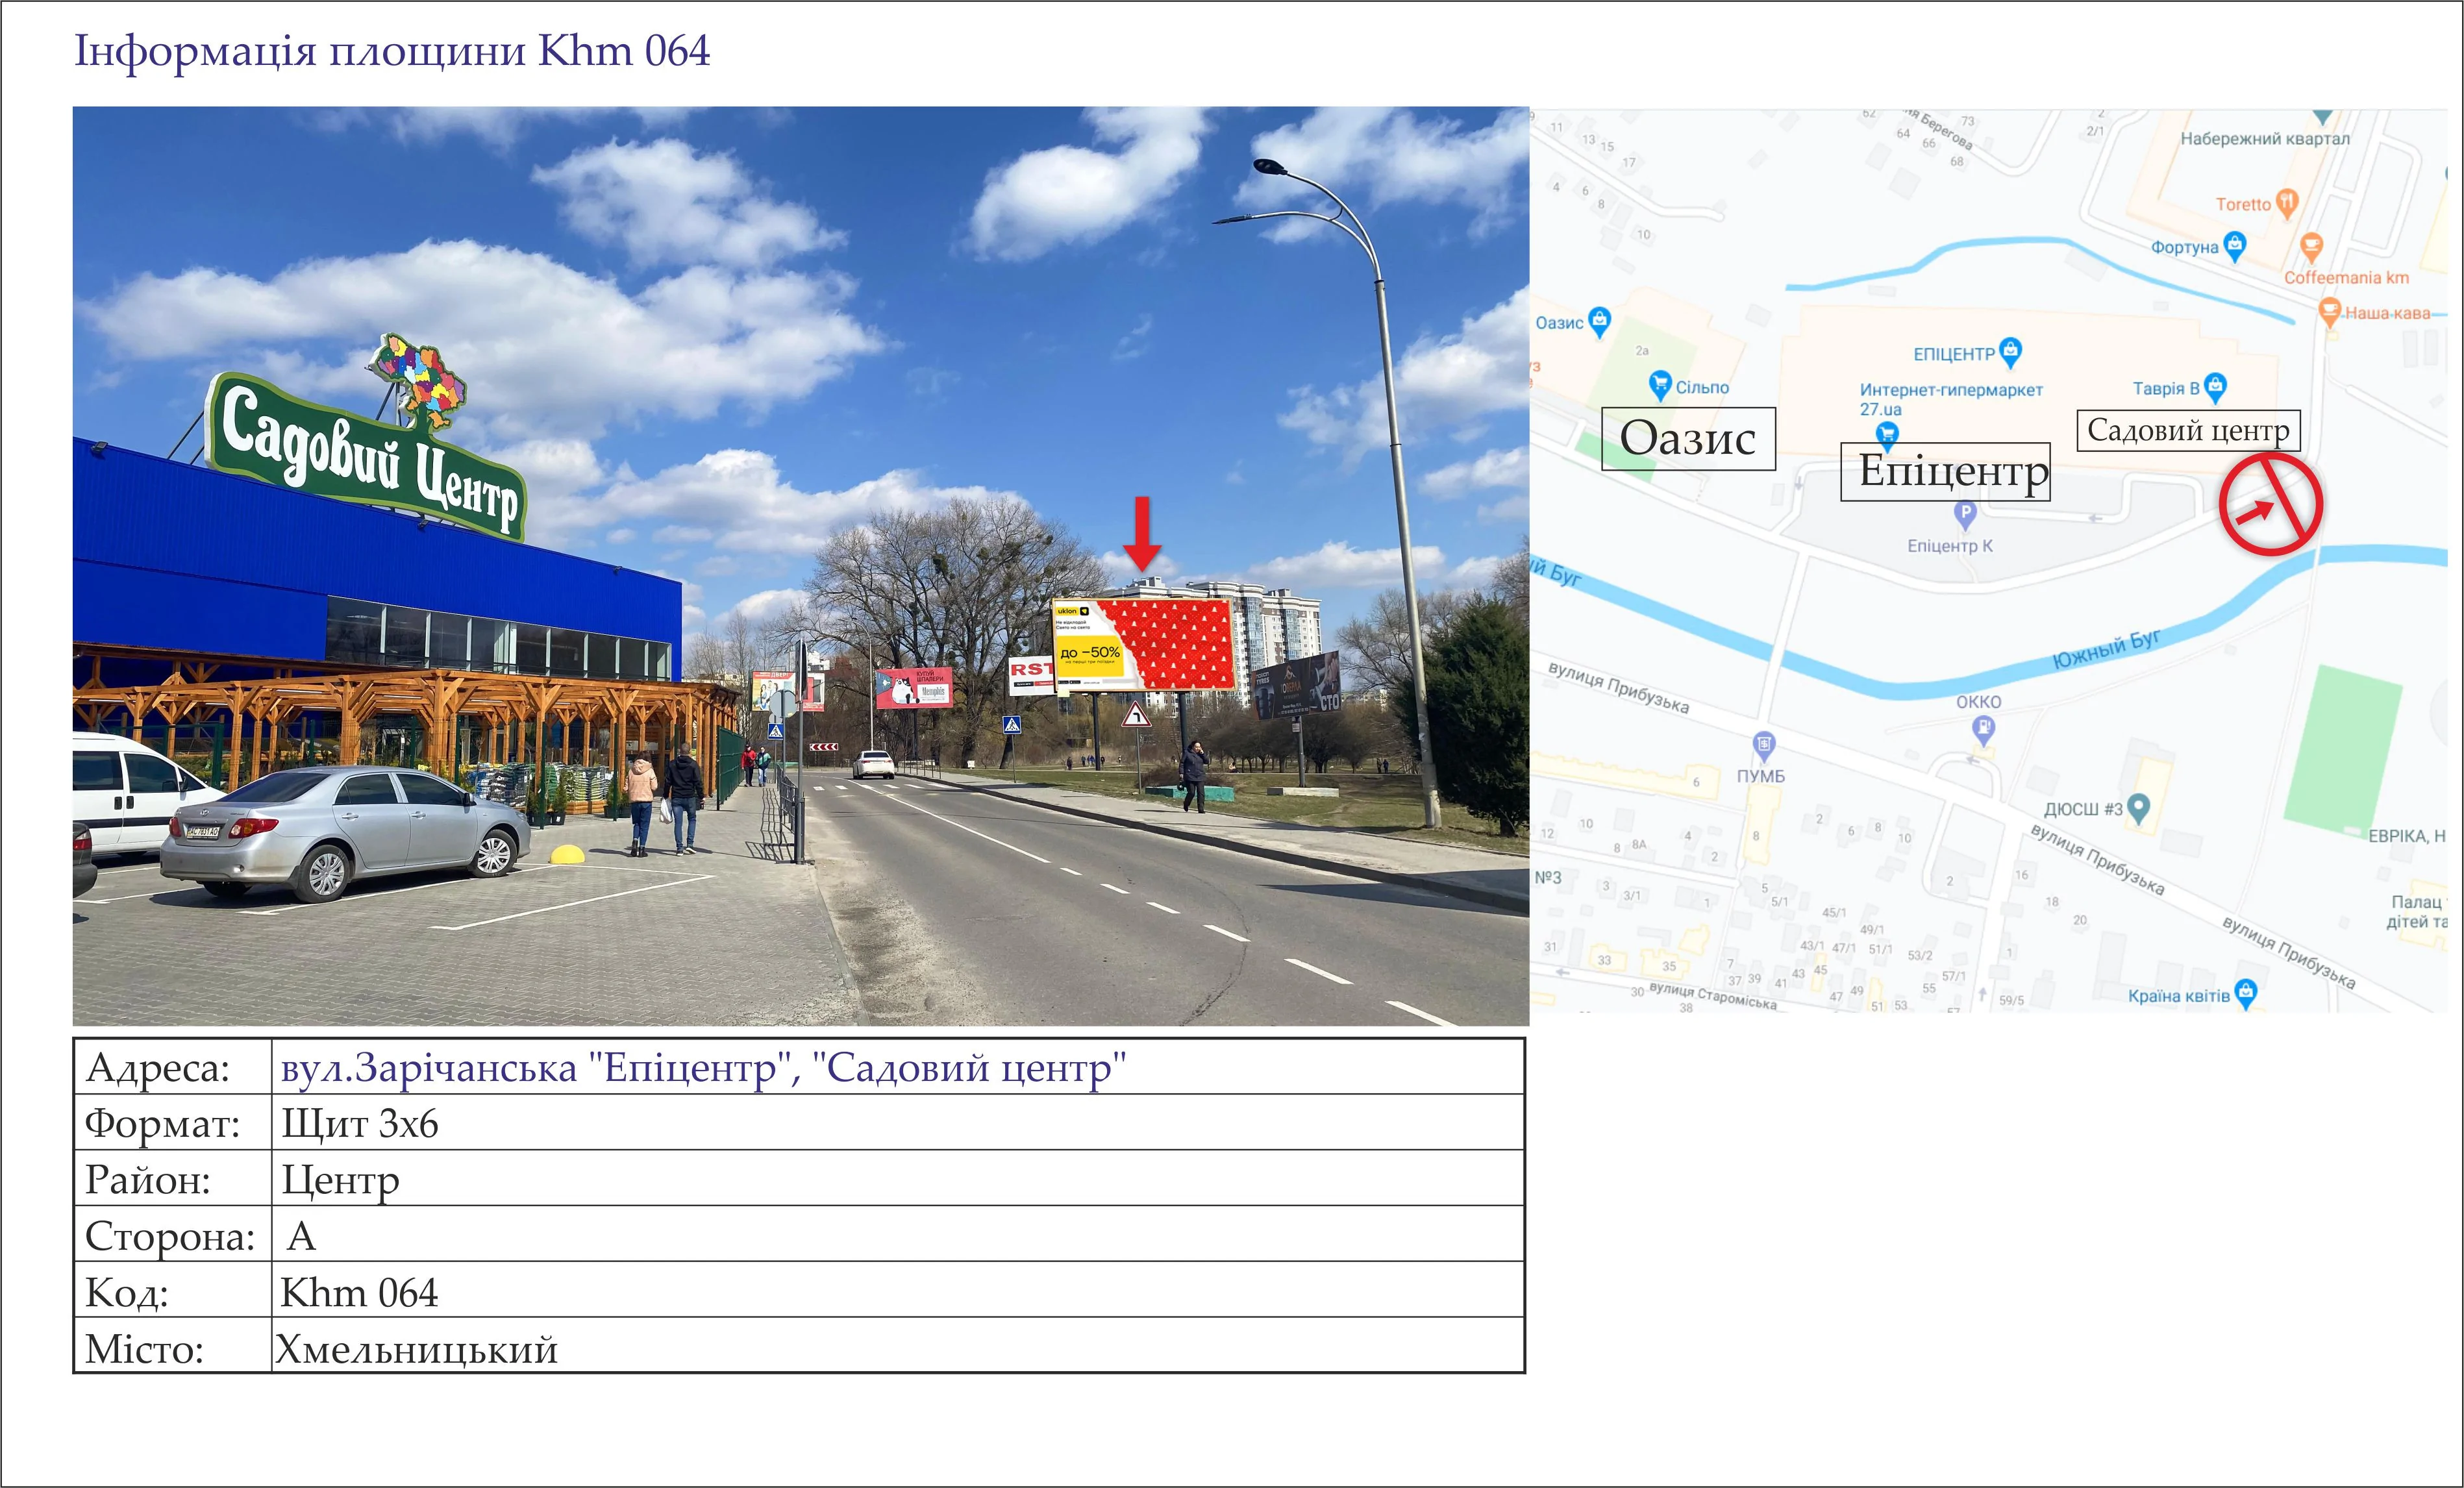
Task: Click the ДЮСШ #3 location pin
Action: (2138, 807)
